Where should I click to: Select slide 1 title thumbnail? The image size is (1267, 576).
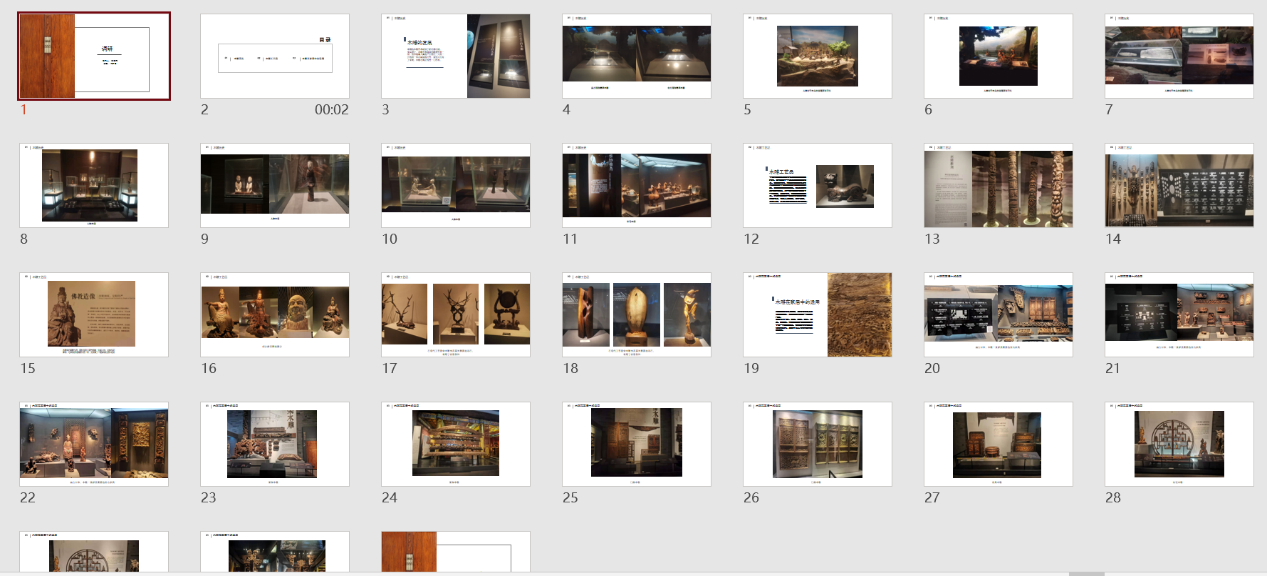coord(94,56)
